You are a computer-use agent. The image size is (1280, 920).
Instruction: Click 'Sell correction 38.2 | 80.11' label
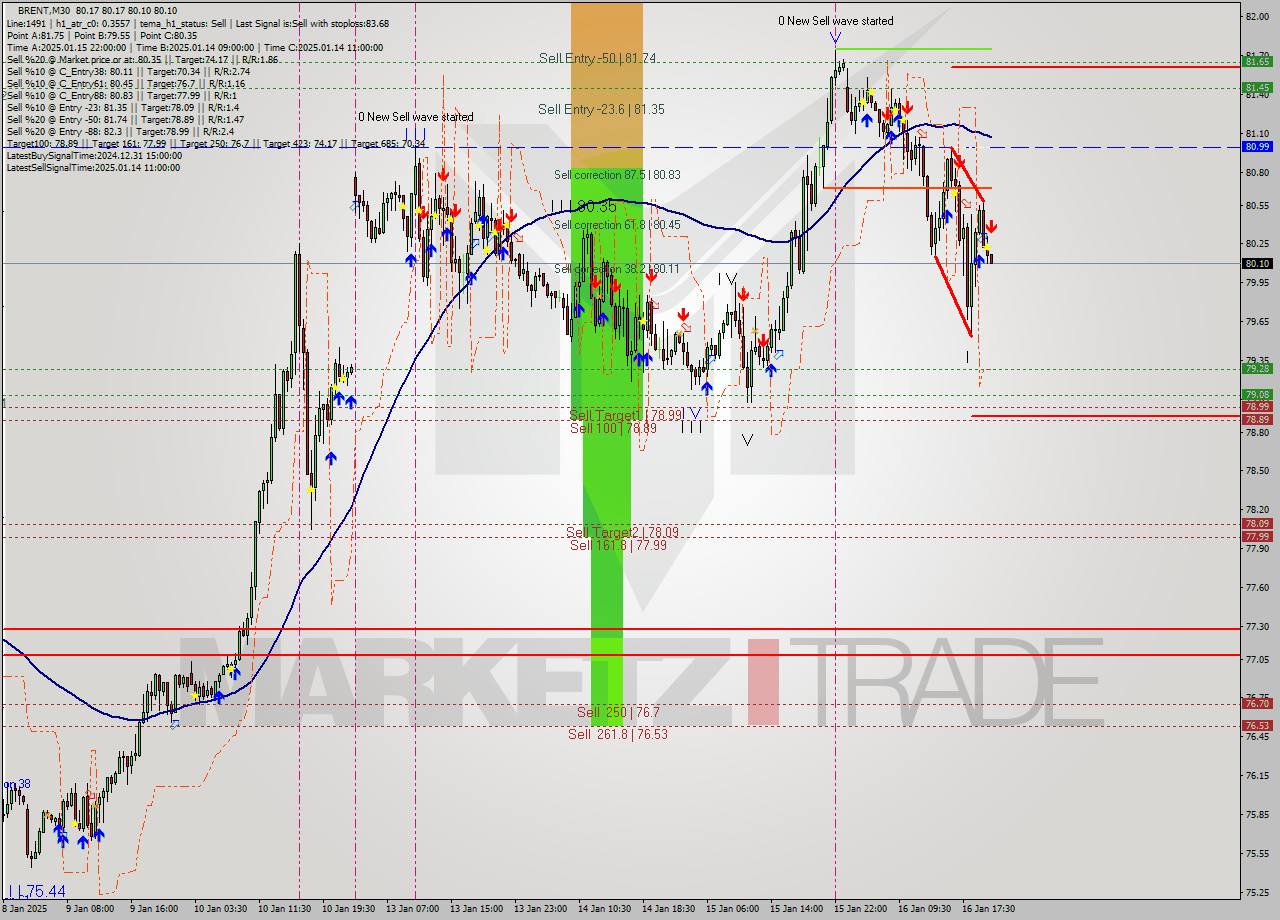click(617, 269)
